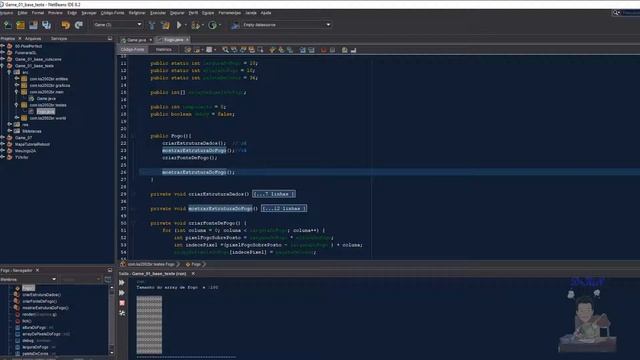Click the find selection magnifier in editor toolbar
The image size is (640, 360).
click(x=225, y=50)
